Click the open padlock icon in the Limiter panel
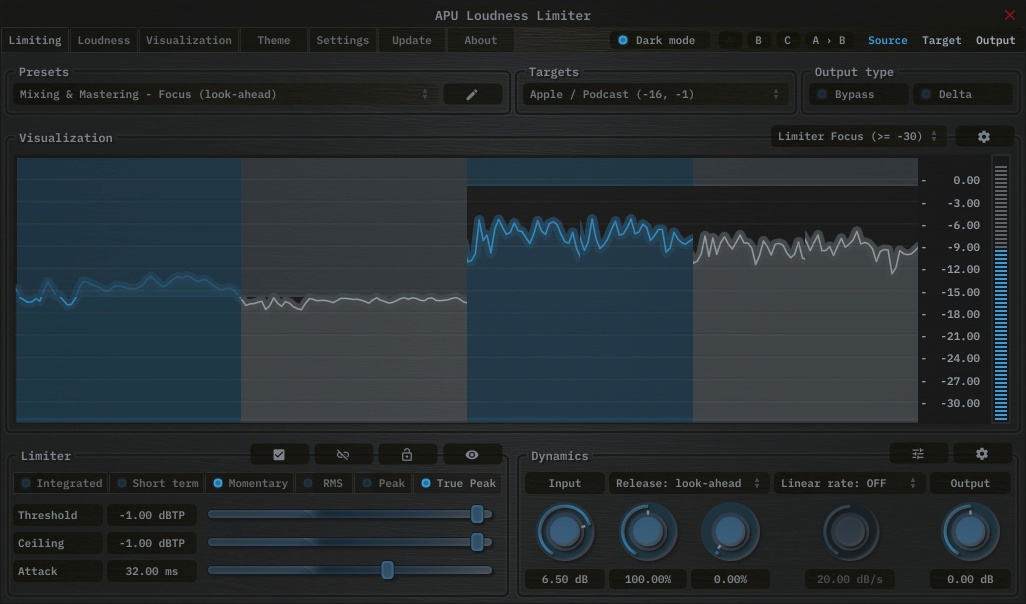 pos(407,453)
